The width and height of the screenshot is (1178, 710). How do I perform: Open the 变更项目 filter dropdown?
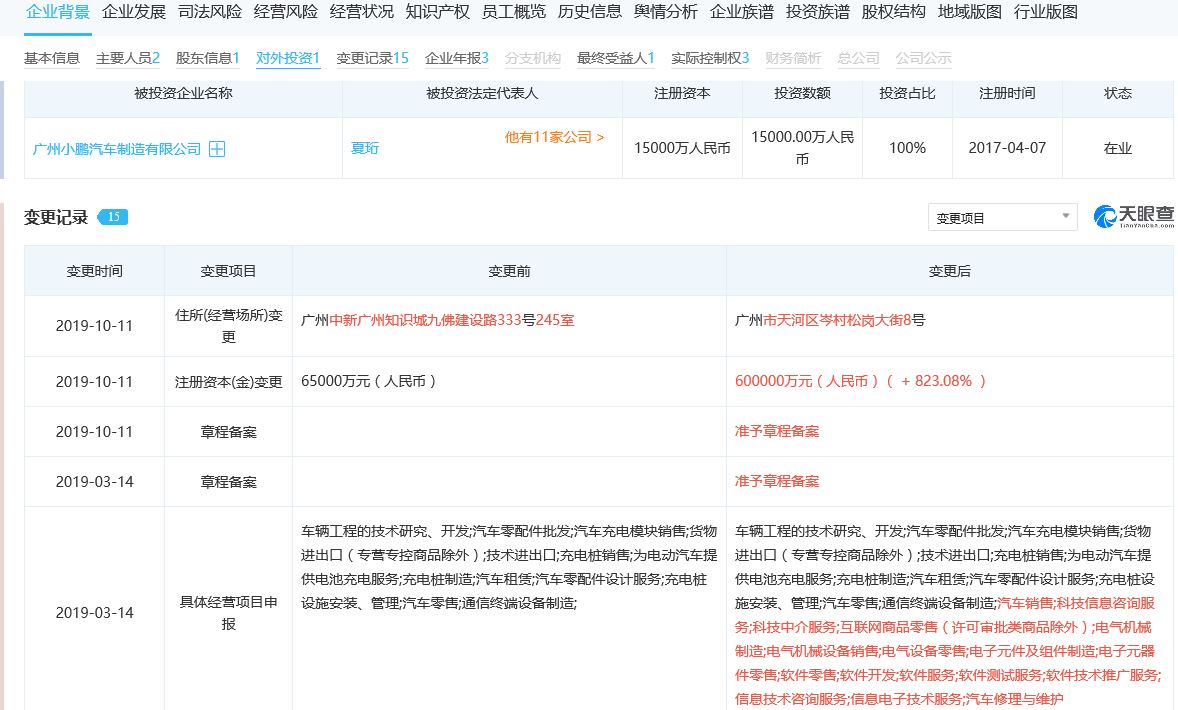click(1002, 218)
